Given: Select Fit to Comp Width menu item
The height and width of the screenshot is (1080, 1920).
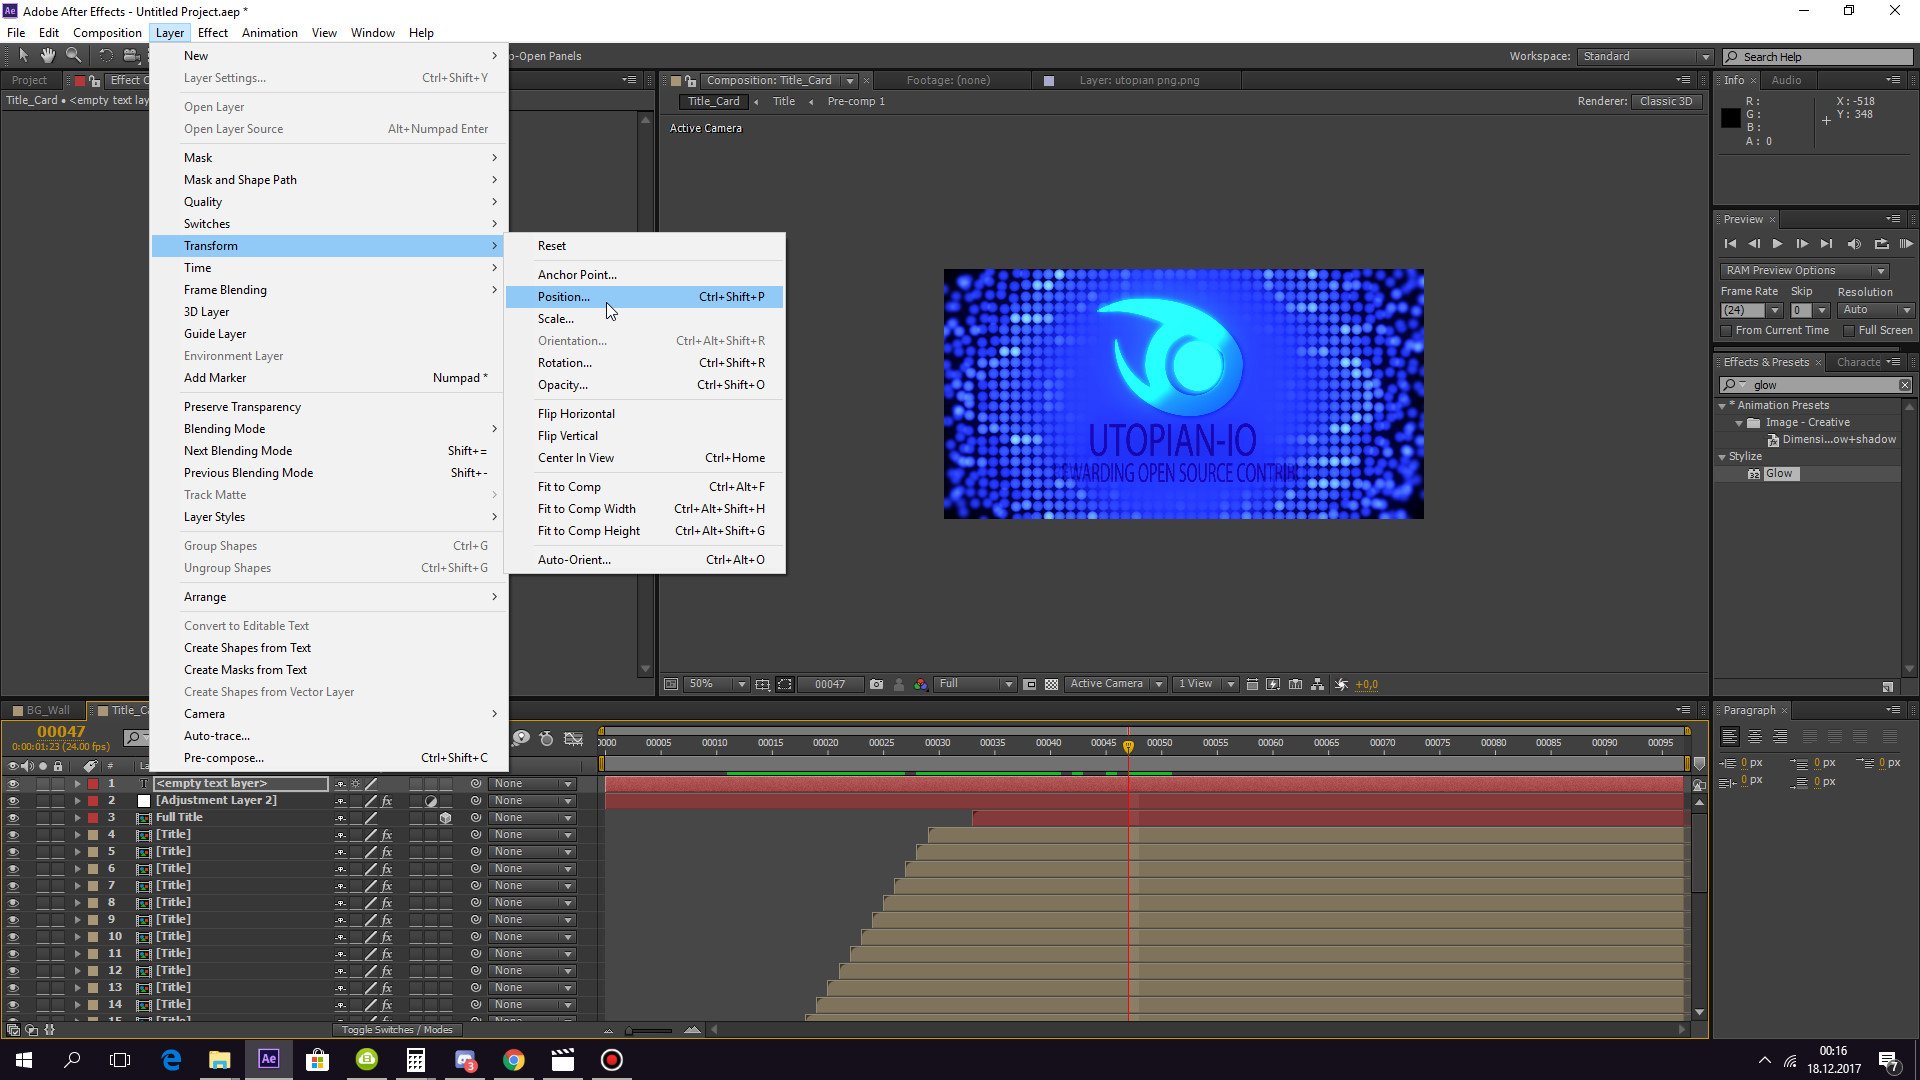Looking at the screenshot, I should pos(586,509).
